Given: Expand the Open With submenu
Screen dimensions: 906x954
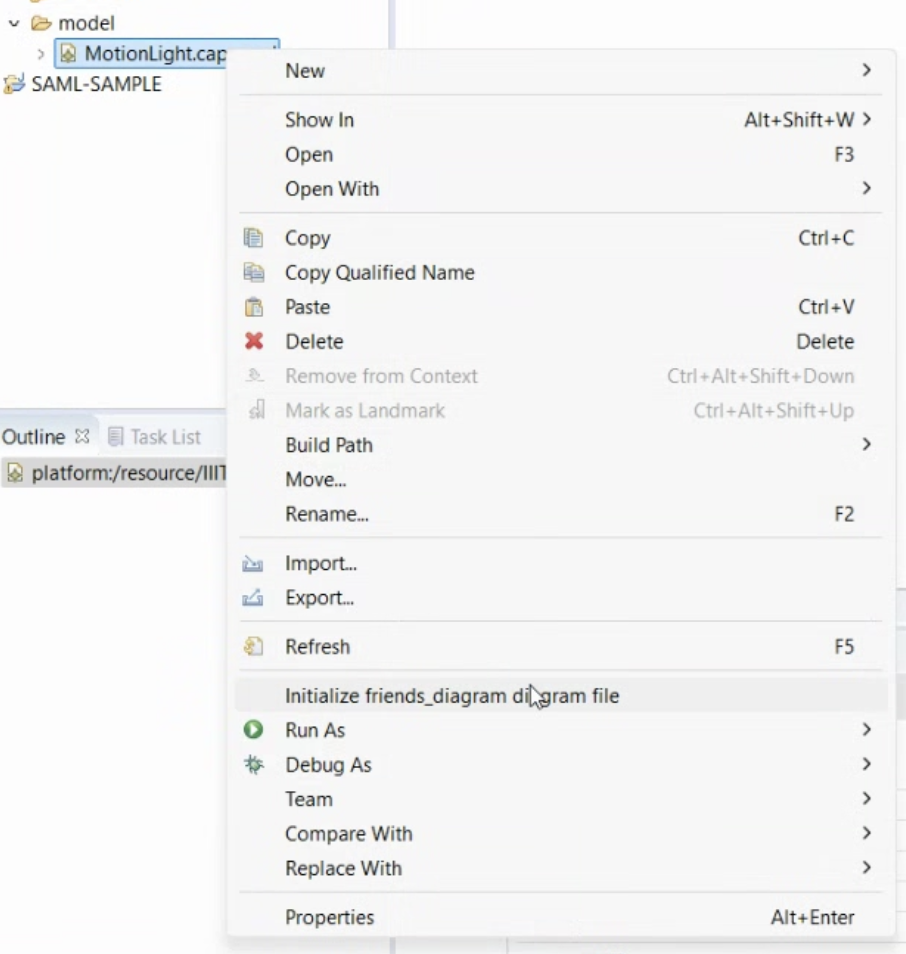Looking at the screenshot, I should (x=332, y=189).
